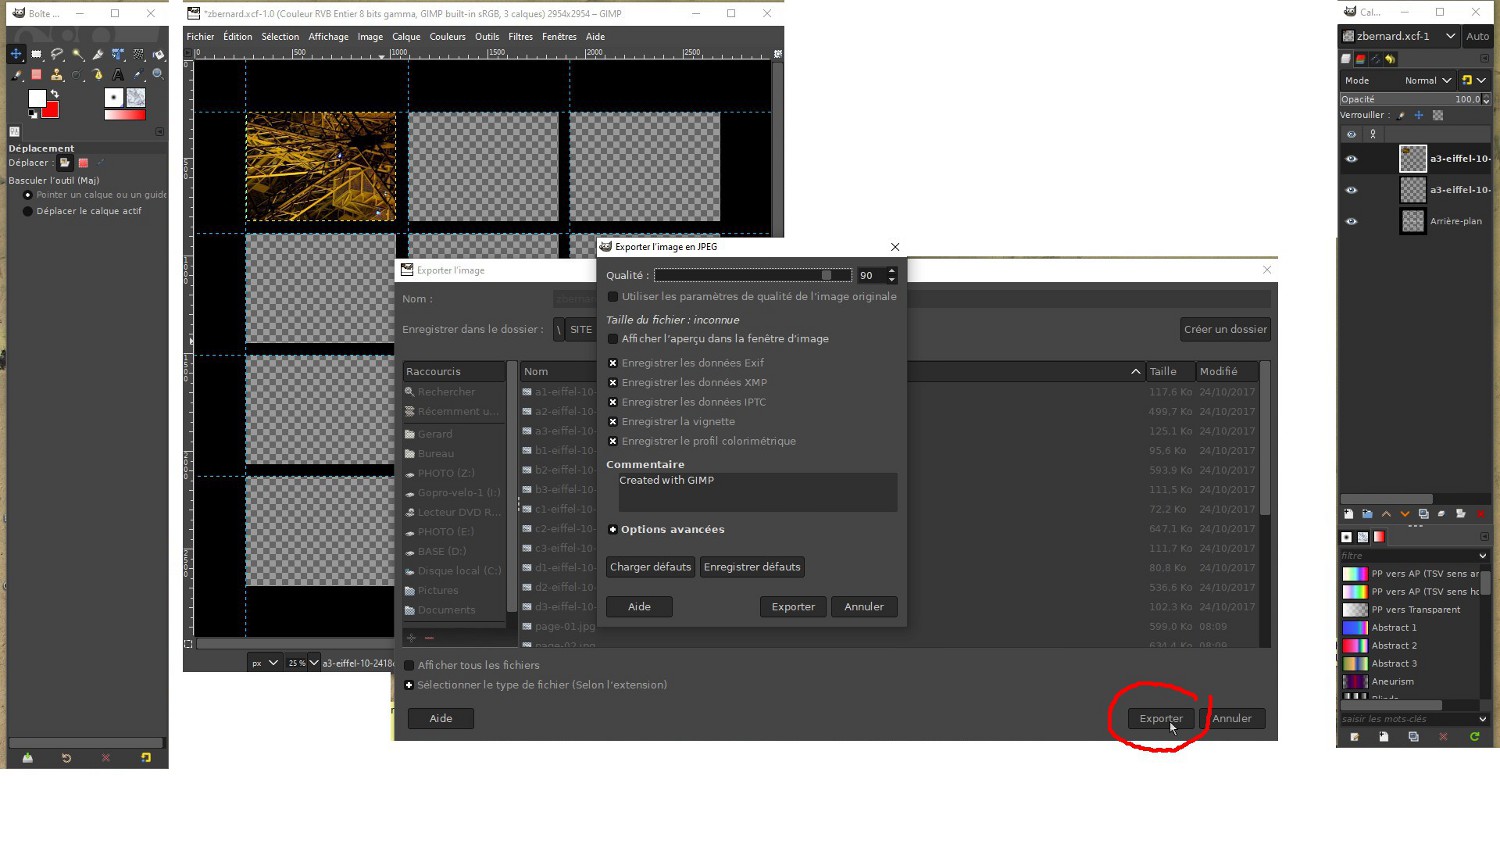Open the red background color swatch
The image size is (1500, 844).
click(x=50, y=110)
